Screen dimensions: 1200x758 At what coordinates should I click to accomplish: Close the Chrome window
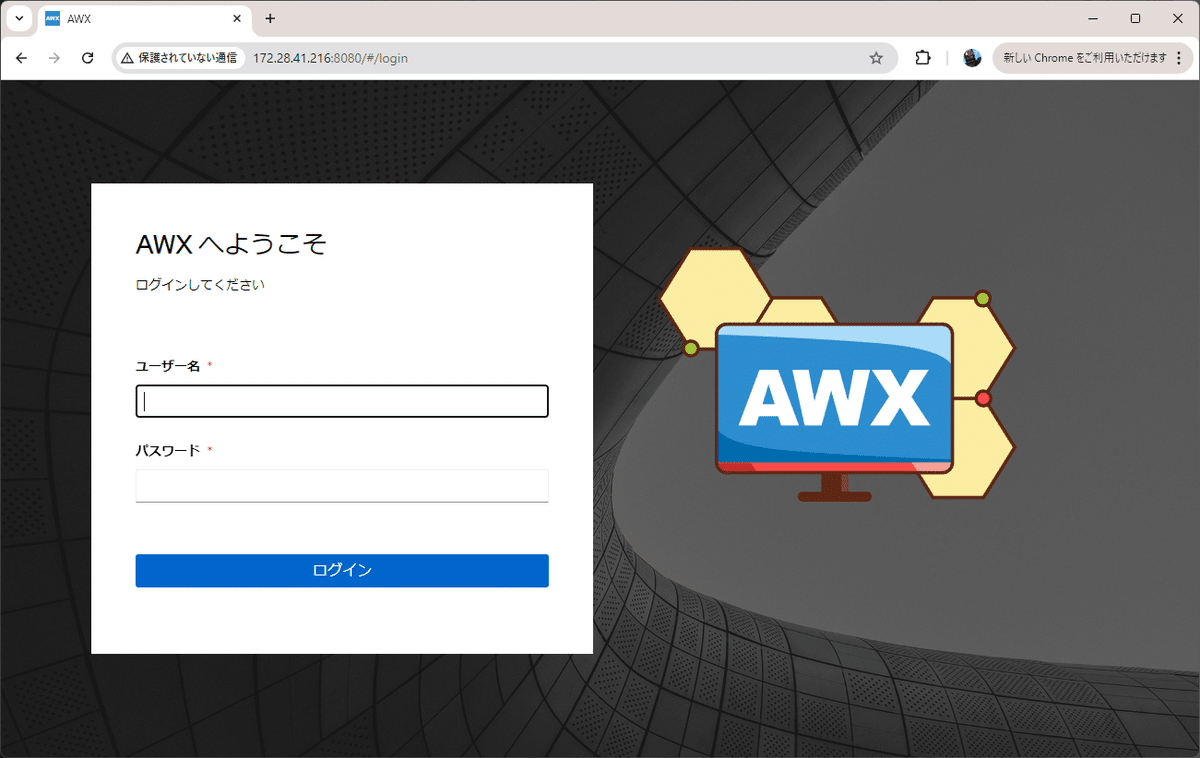click(1177, 18)
